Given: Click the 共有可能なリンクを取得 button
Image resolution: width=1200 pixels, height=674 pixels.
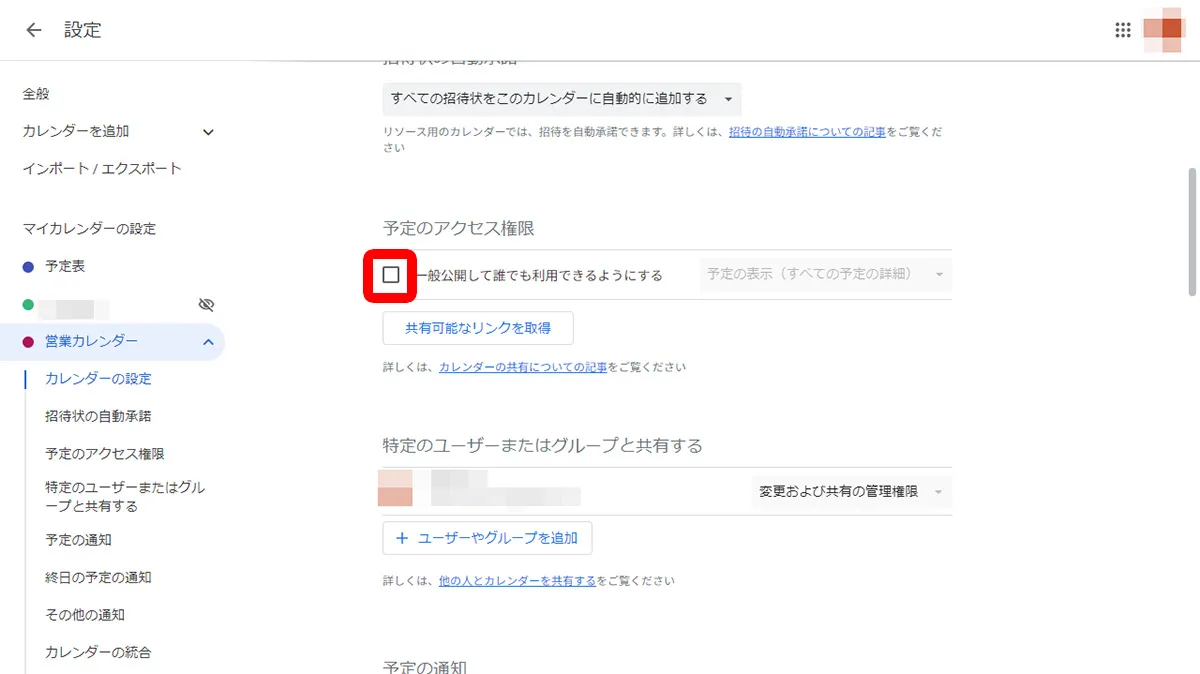Looking at the screenshot, I should [477, 327].
